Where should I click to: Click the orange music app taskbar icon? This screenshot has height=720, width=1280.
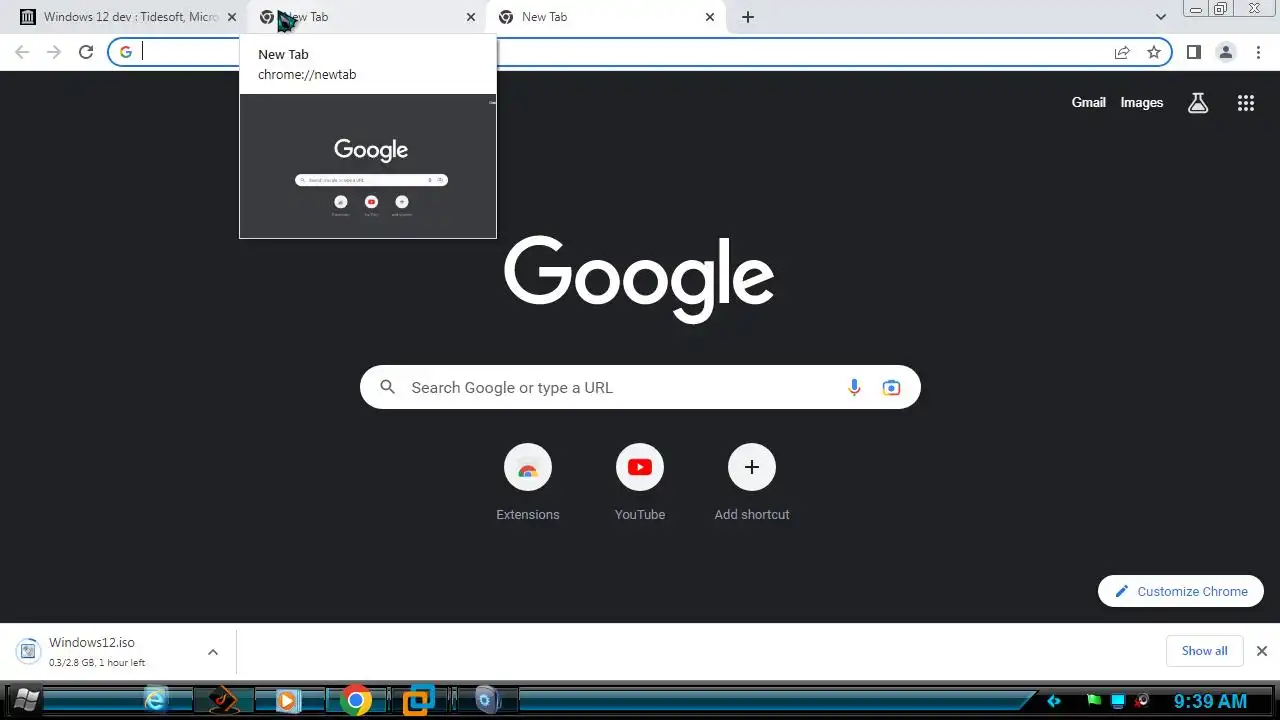(x=224, y=700)
